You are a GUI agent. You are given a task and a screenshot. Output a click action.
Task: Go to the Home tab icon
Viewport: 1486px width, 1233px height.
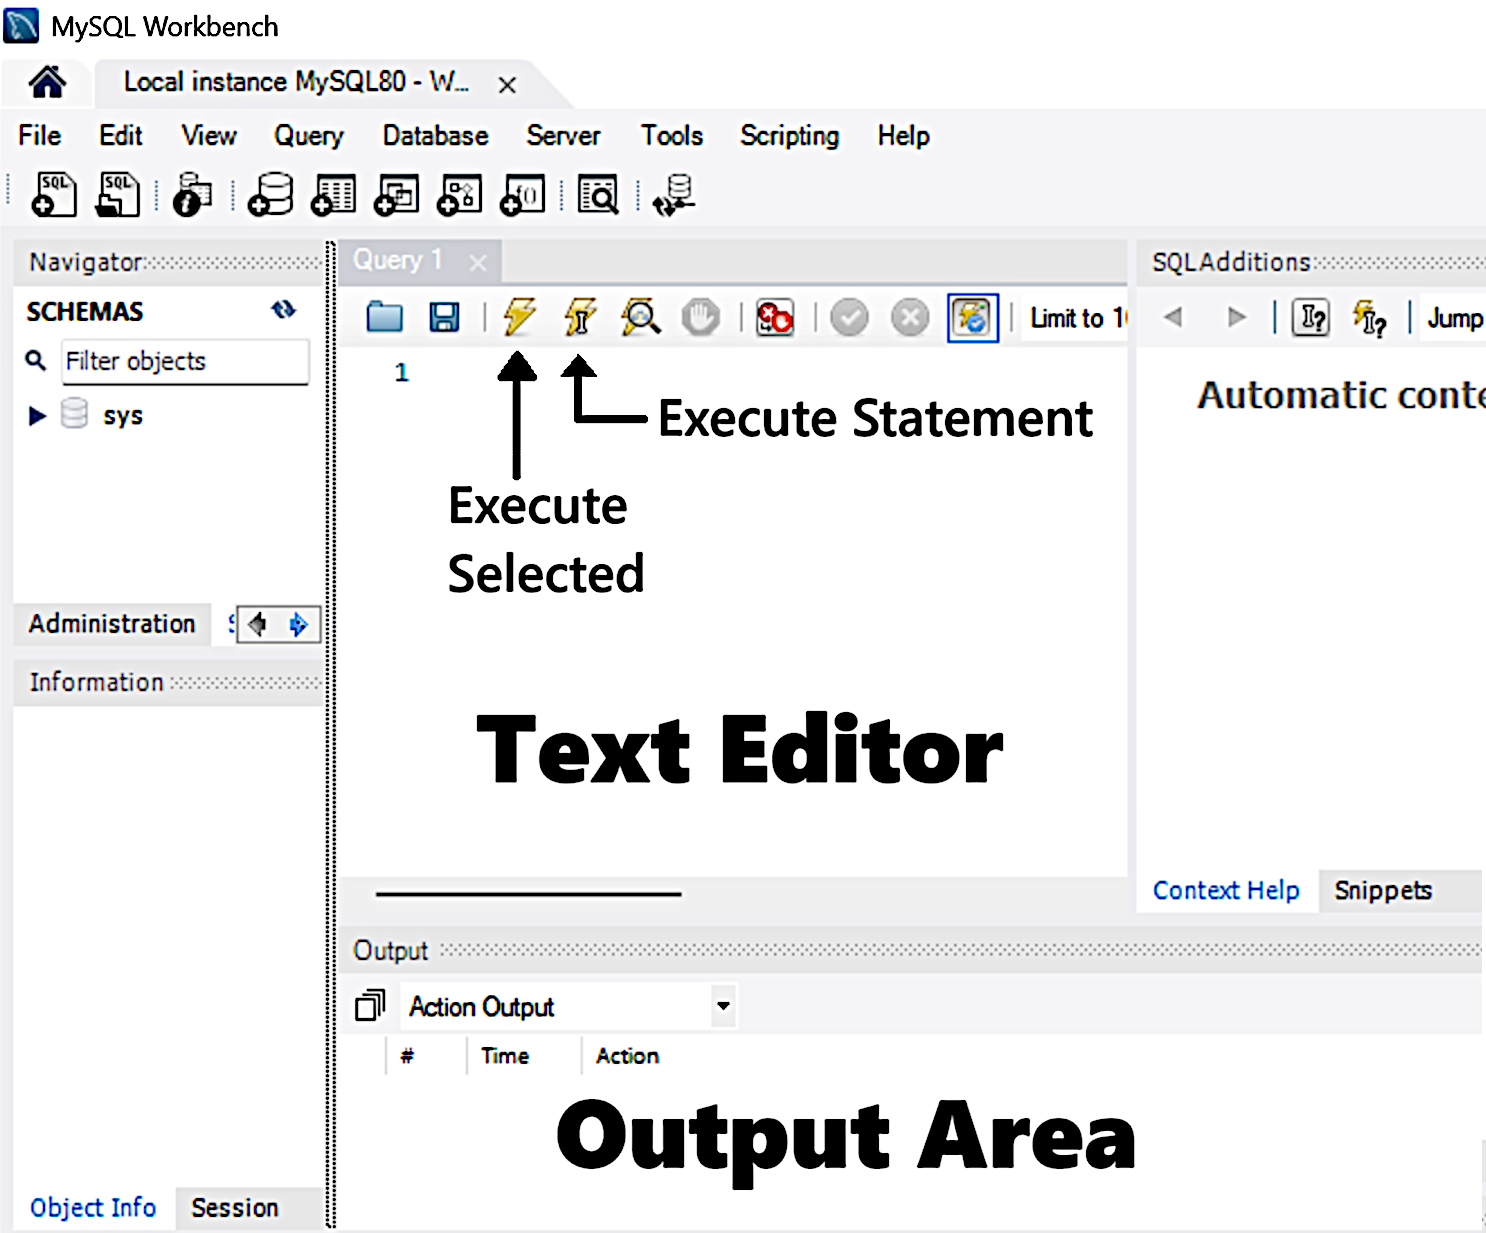pos(47,82)
